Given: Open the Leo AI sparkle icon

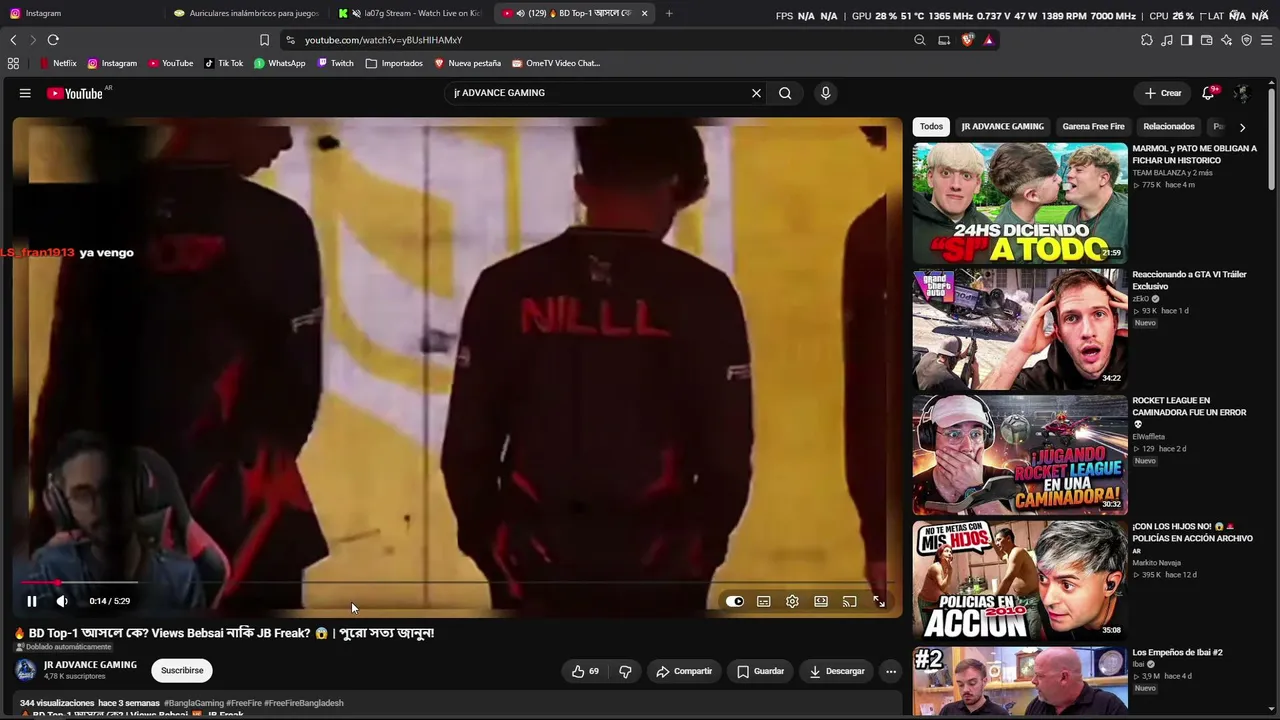Looking at the screenshot, I should (x=1226, y=40).
